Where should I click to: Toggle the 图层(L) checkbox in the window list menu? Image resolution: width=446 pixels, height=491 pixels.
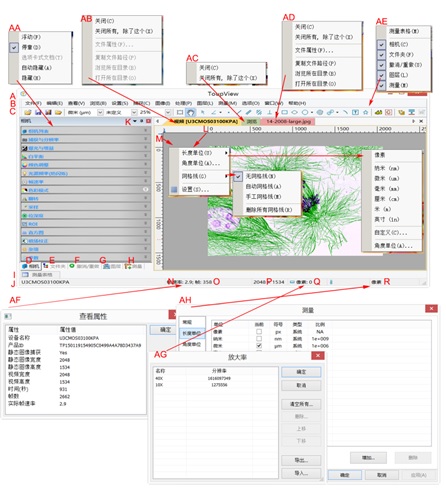tap(382, 75)
